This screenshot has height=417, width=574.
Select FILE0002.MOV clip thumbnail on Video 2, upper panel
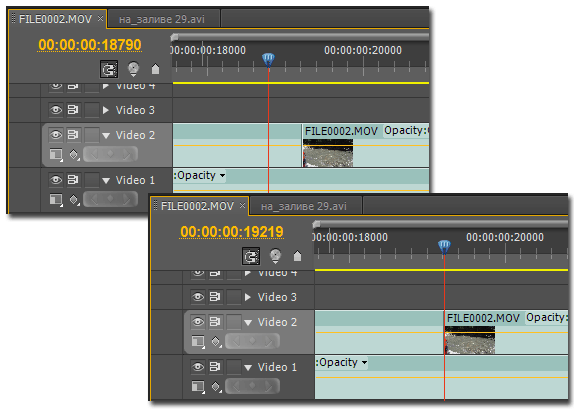328,153
